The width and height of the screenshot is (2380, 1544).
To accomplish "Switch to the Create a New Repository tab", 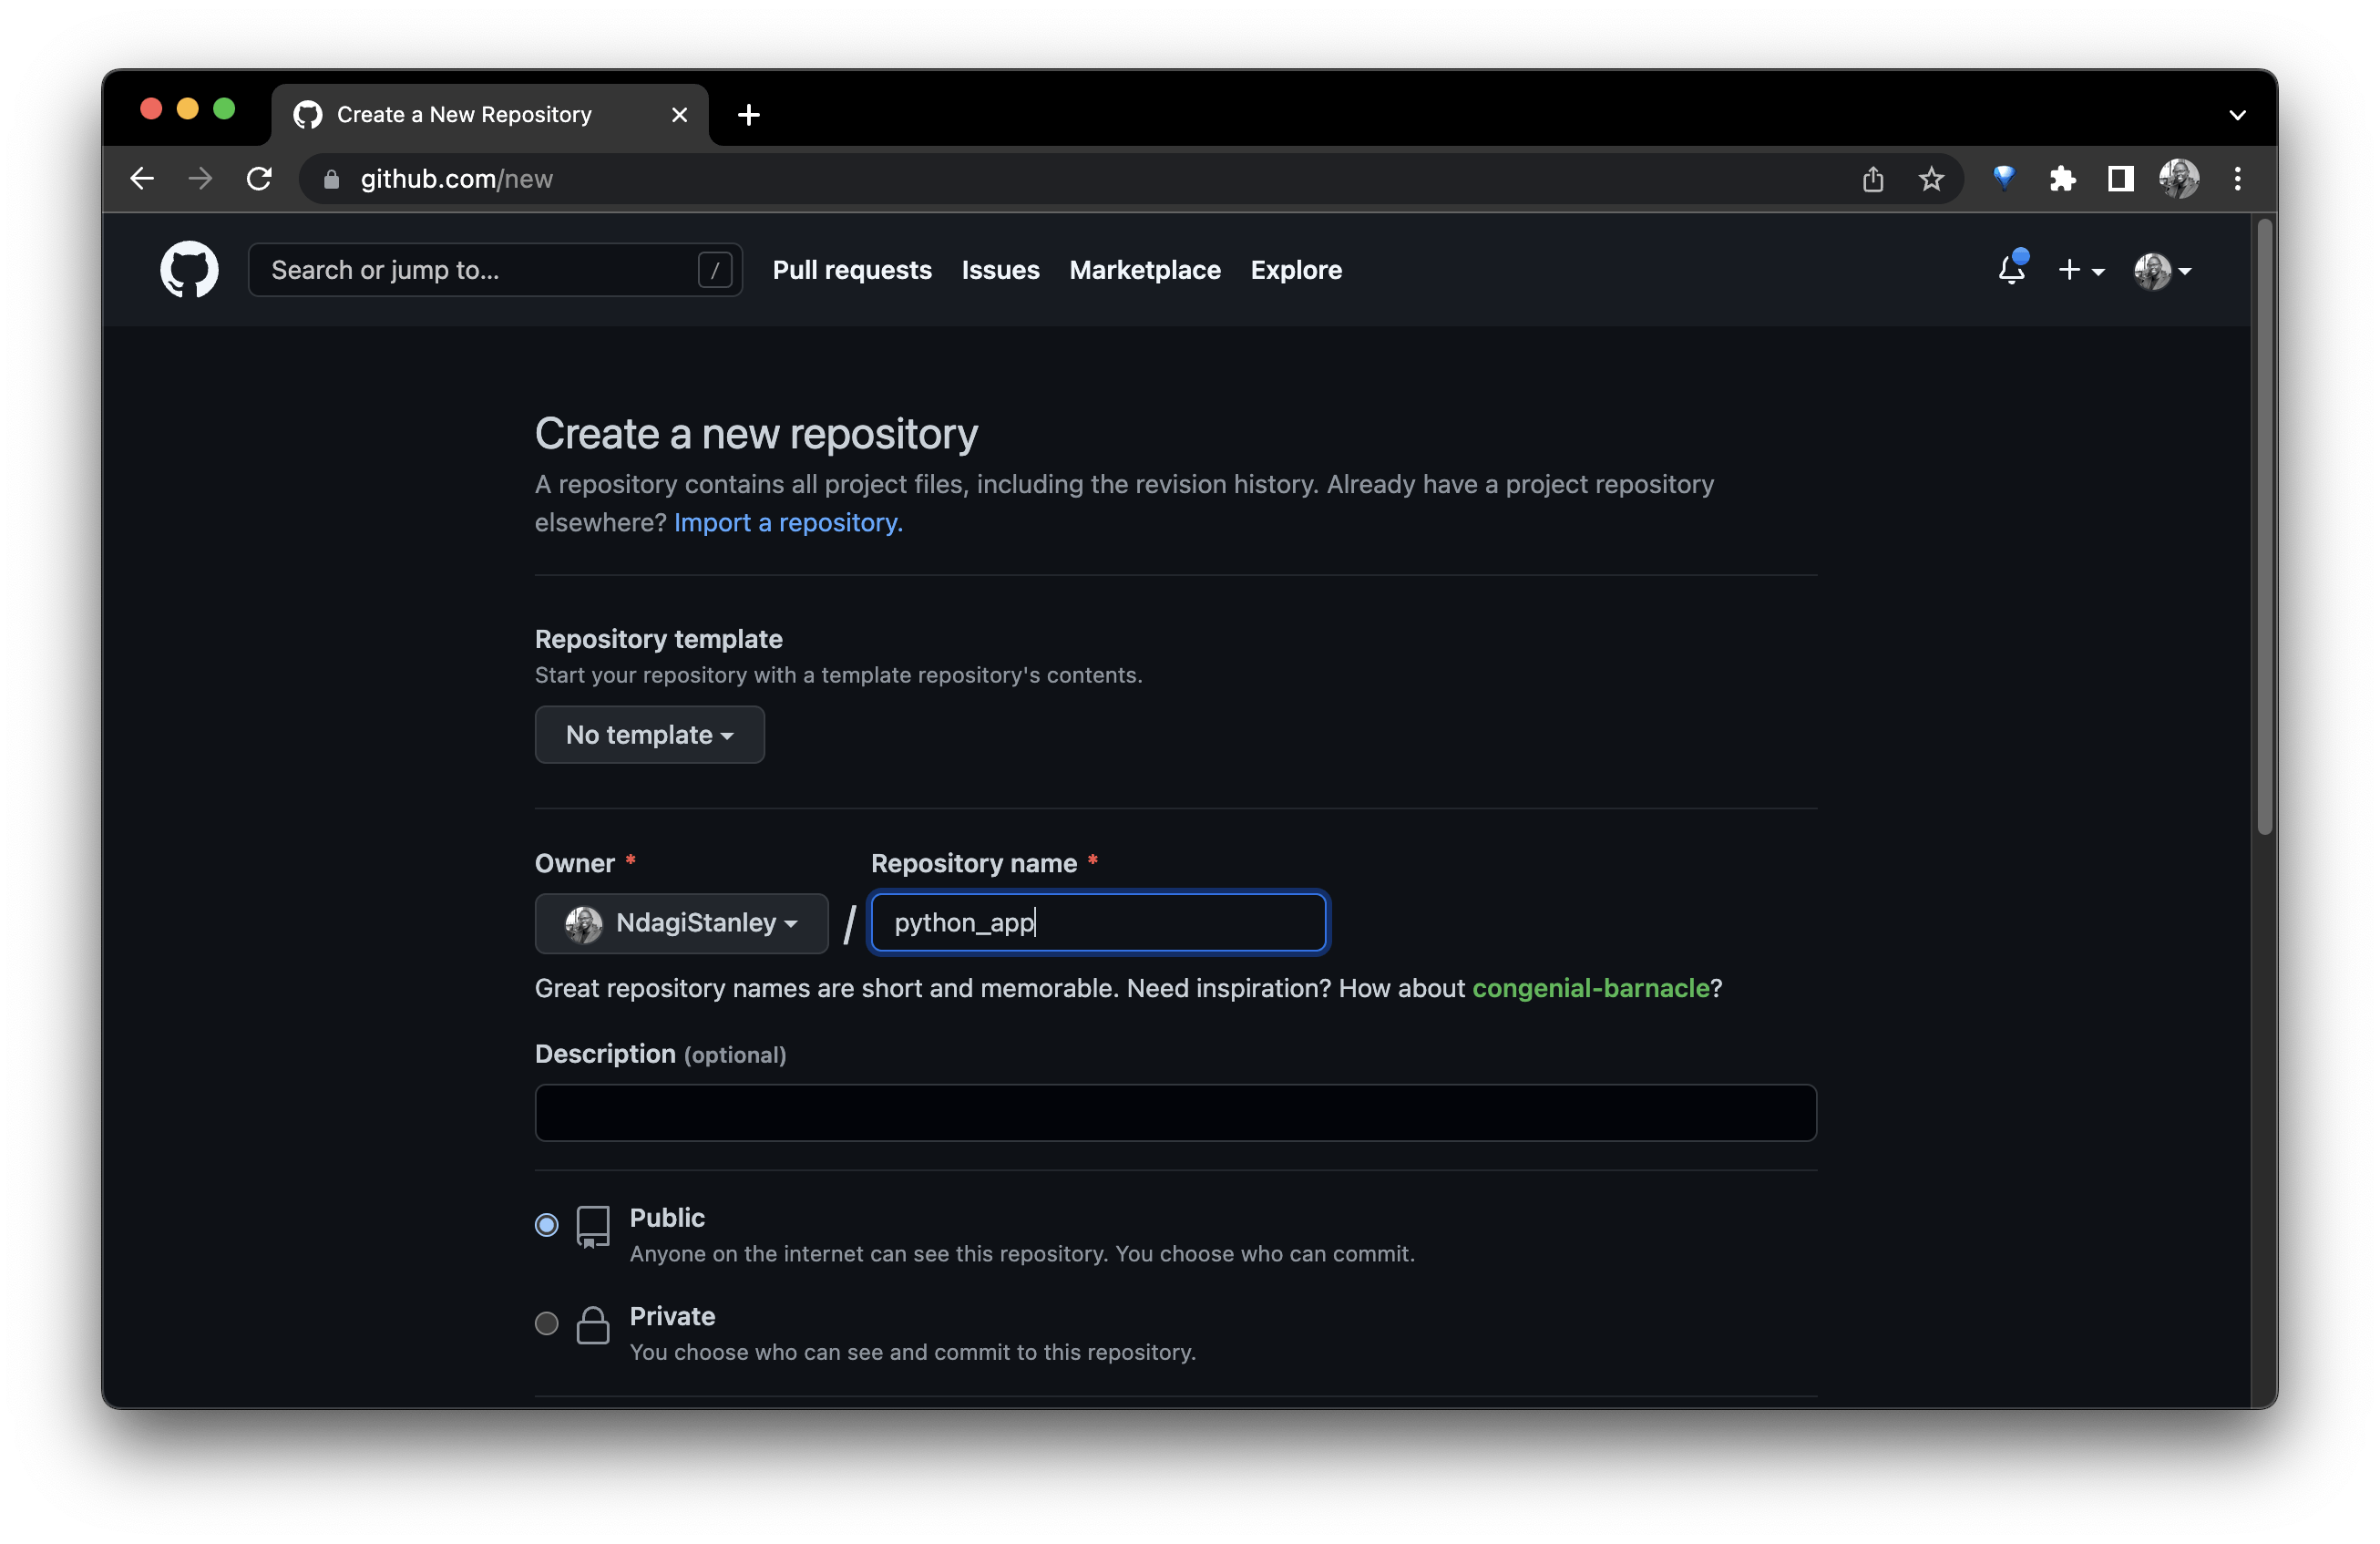I will point(463,114).
